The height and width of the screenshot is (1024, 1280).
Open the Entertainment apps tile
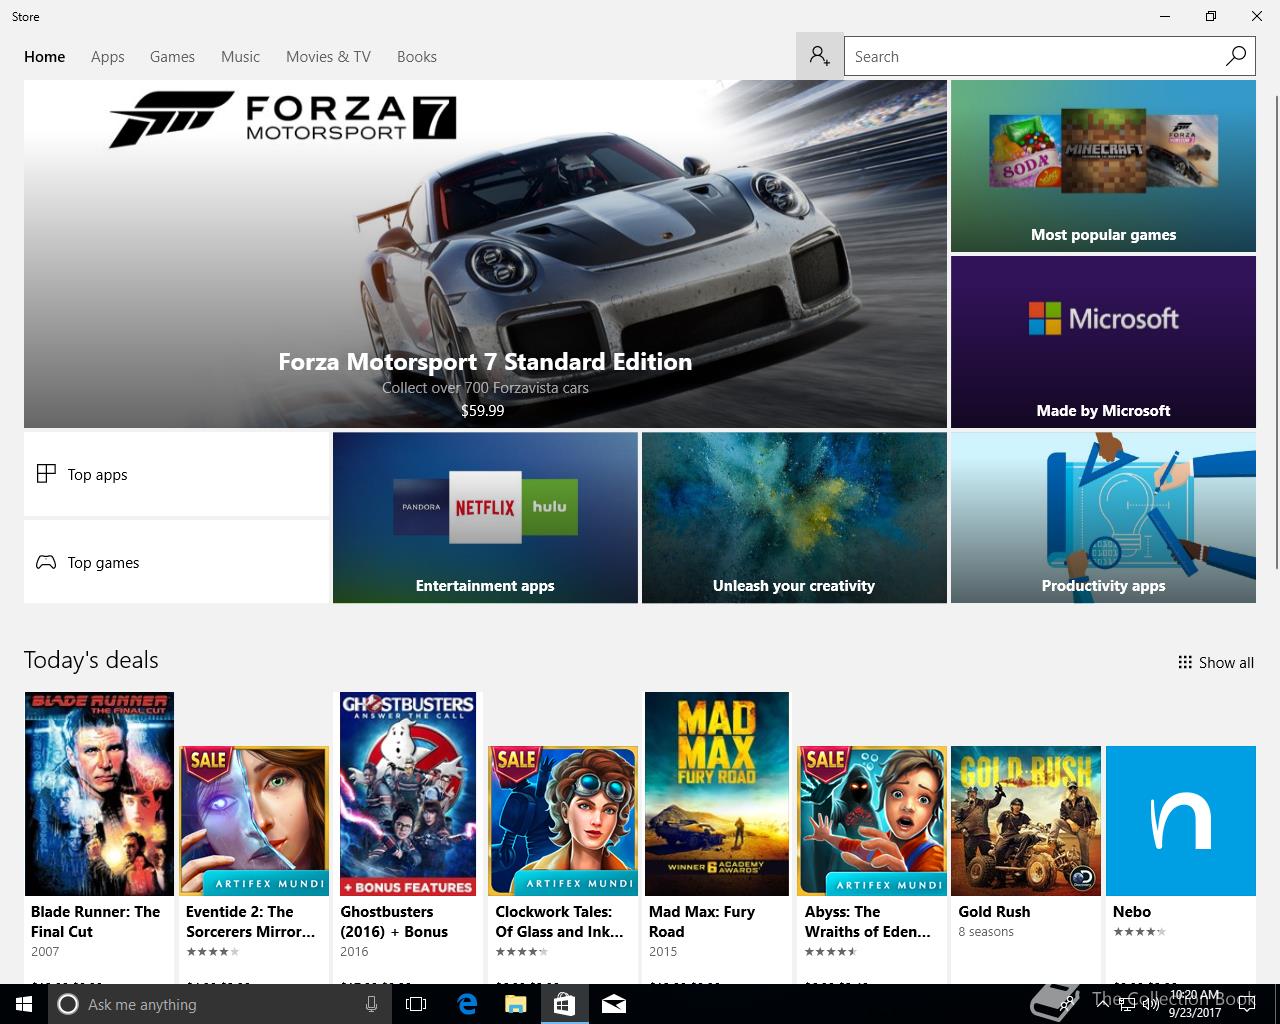(485, 518)
